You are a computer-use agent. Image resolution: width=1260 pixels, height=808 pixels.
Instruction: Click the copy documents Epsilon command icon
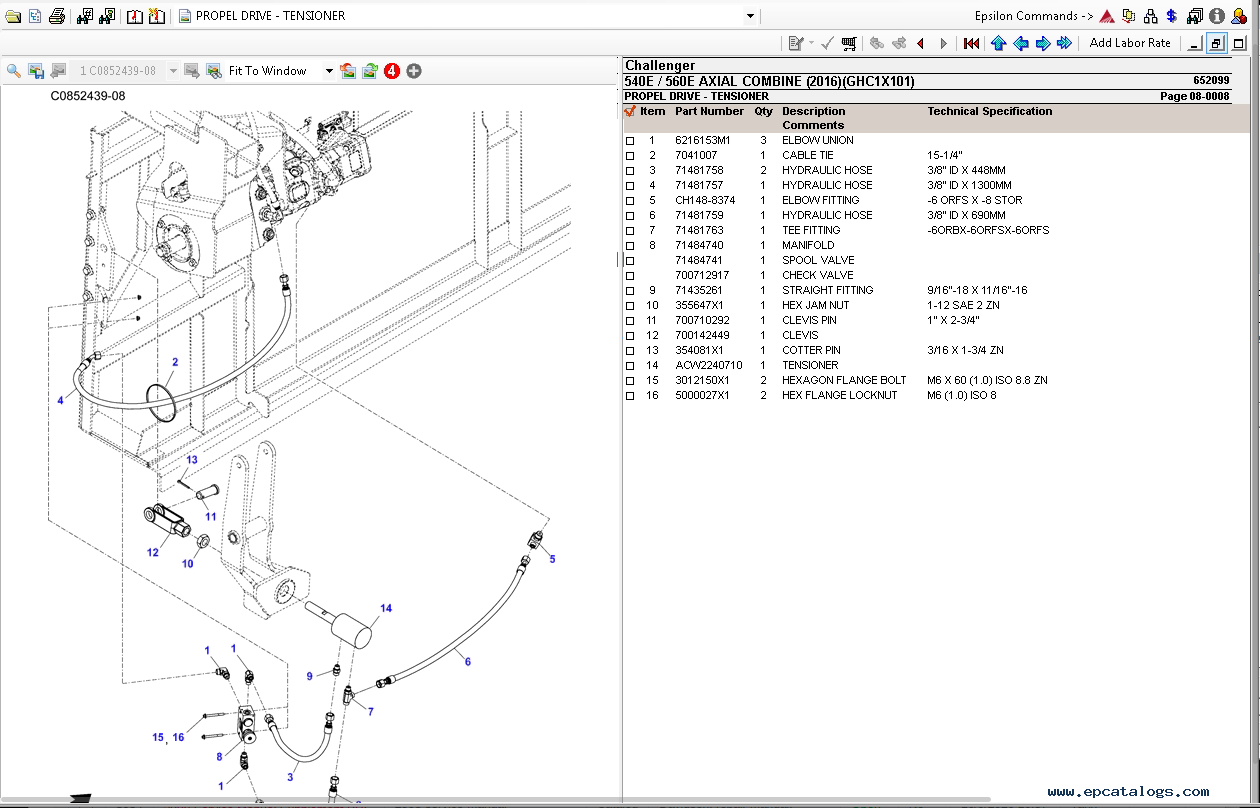1129,16
